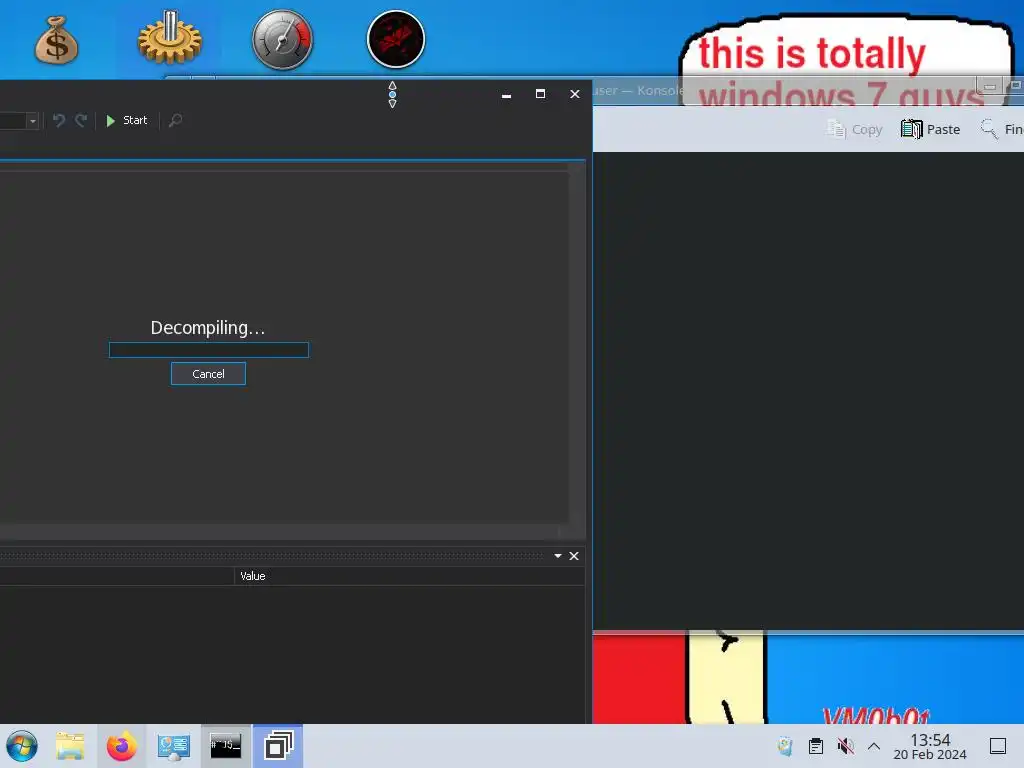This screenshot has height=768, width=1024.
Task: Switch to Konsole terminal taskbar entry
Action: pyautogui.click(x=225, y=746)
